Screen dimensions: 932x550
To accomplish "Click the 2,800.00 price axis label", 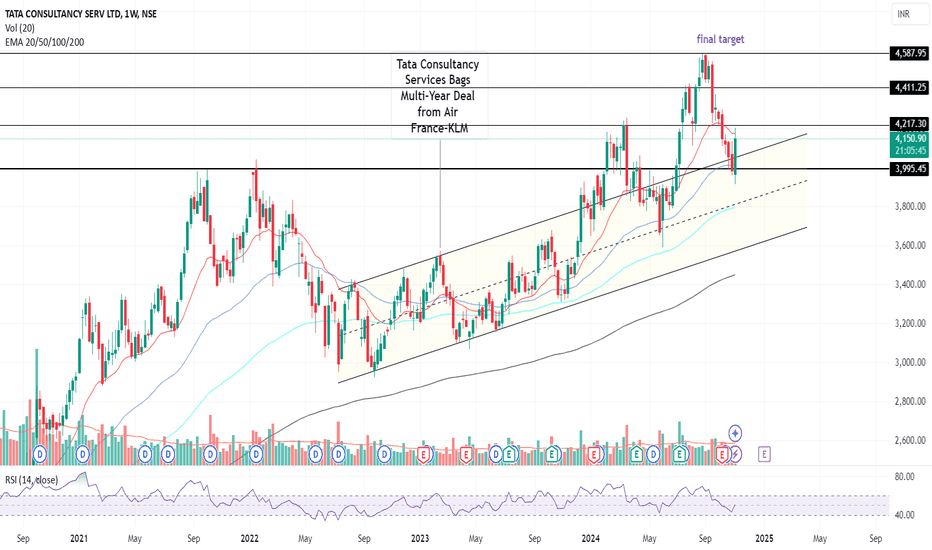I will pos(910,401).
